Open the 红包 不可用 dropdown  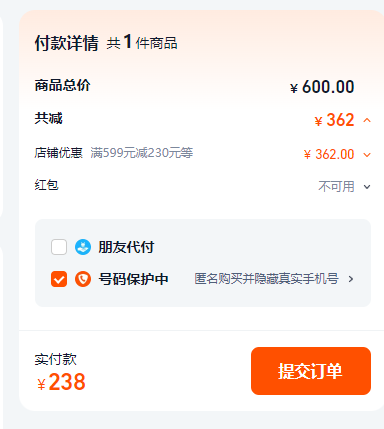tap(367, 187)
